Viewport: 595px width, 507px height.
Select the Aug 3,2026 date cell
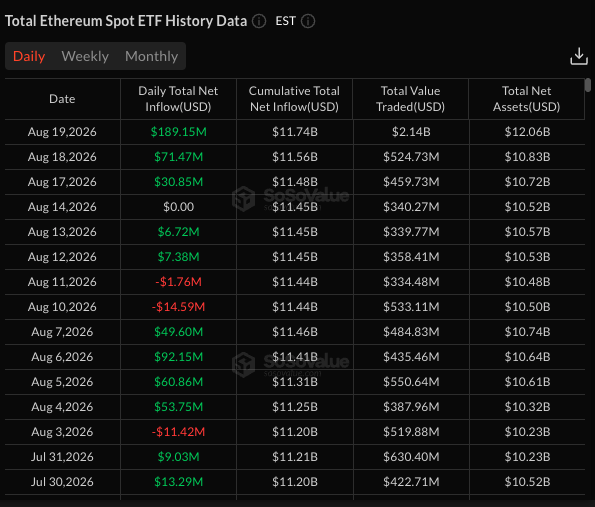click(62, 433)
